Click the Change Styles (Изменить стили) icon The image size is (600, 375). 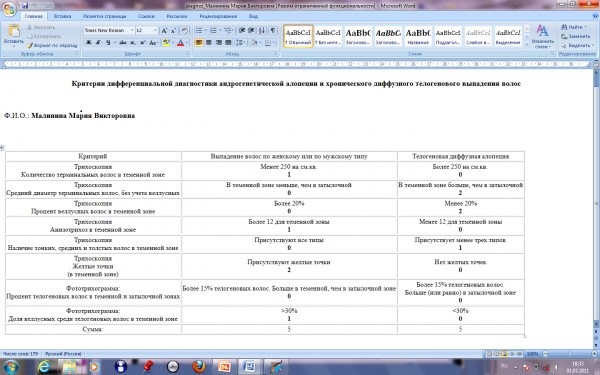[542, 37]
